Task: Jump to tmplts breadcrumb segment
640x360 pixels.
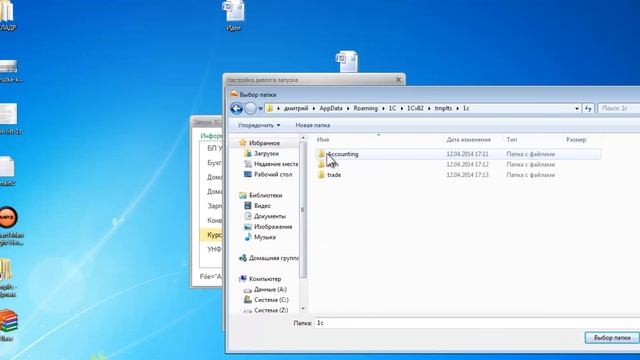Action: point(443,109)
